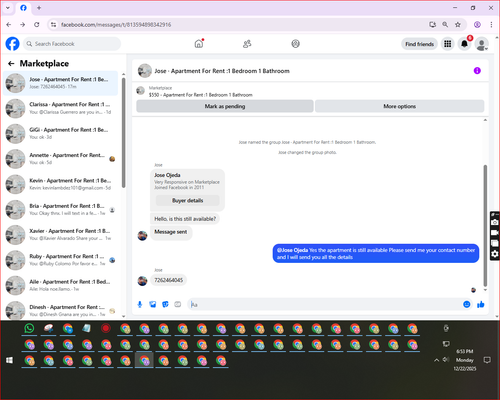Open the Bria apartment conversation

pyautogui.click(x=61, y=210)
